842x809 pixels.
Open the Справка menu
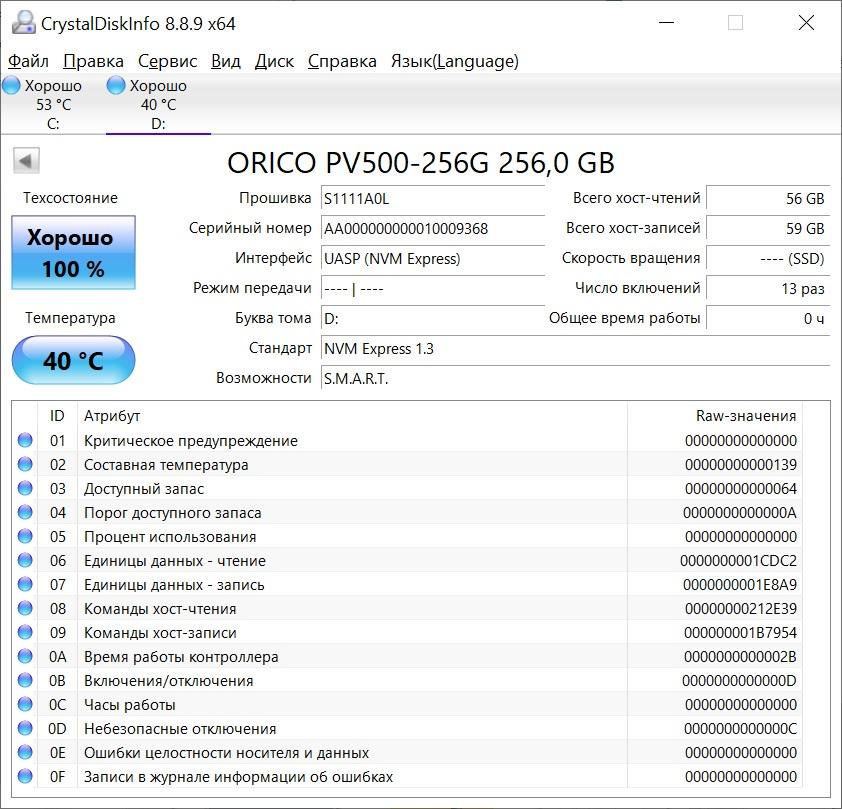point(342,61)
